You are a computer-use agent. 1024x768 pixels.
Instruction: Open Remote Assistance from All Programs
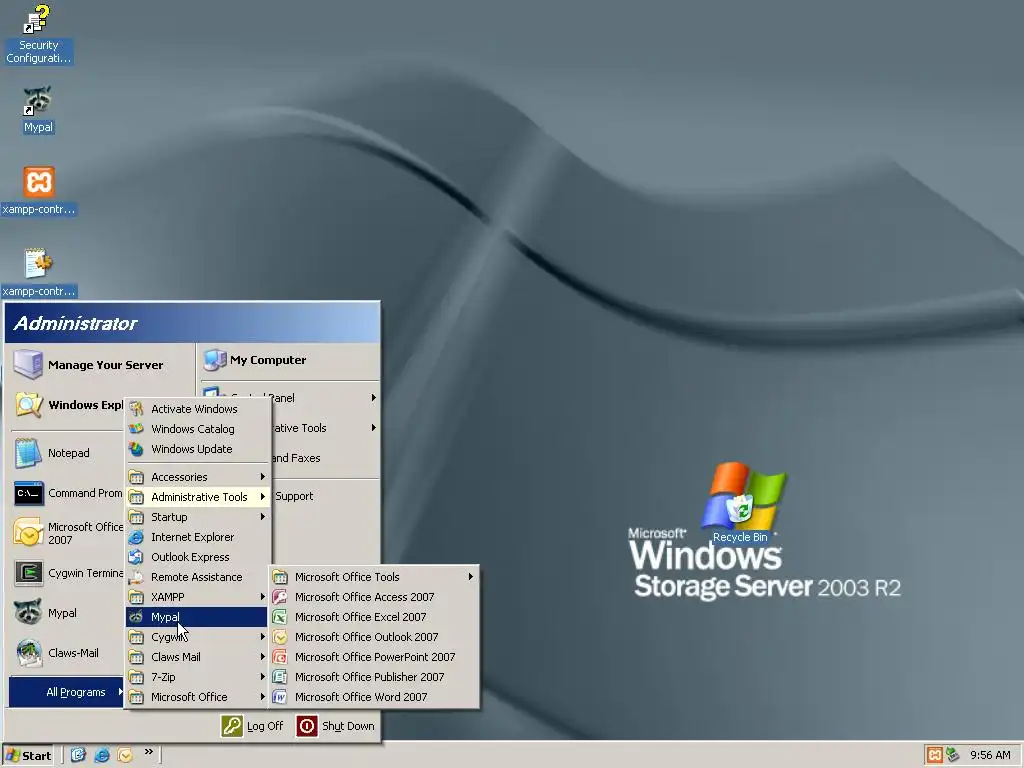197,577
